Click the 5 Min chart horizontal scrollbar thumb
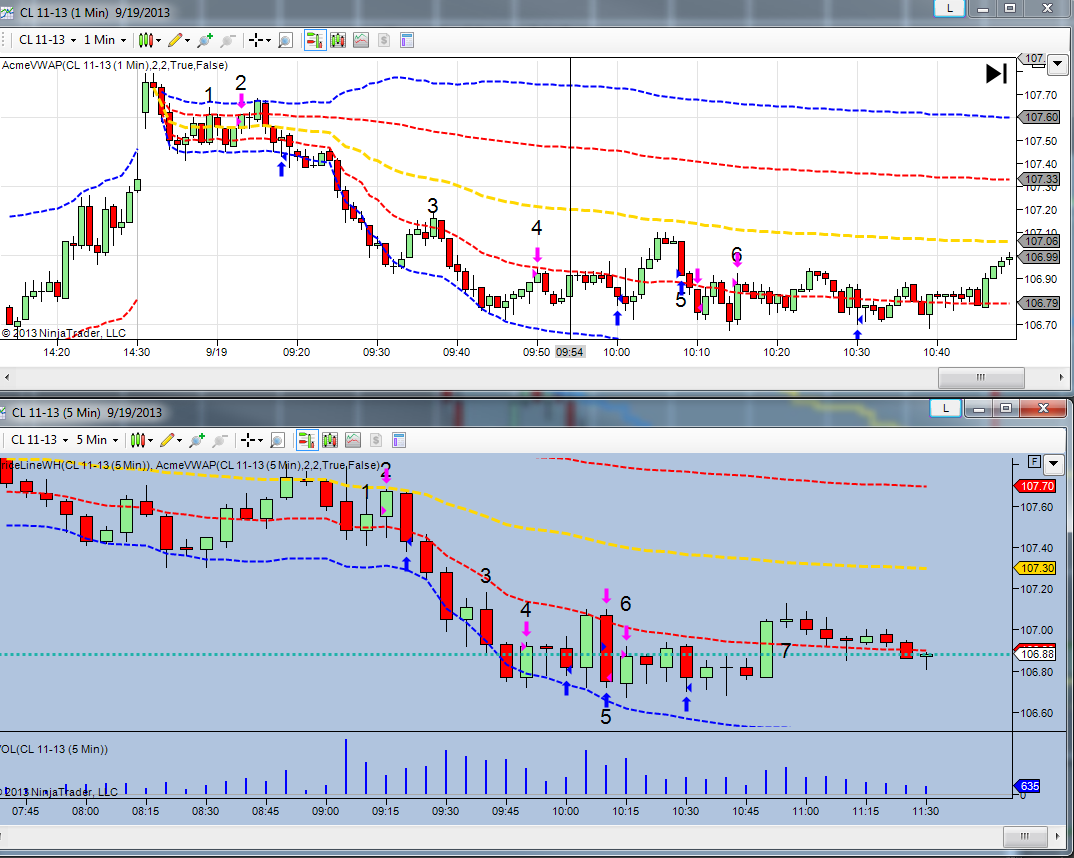Screen dimensions: 1074x858 pyautogui.click(x=1025, y=836)
